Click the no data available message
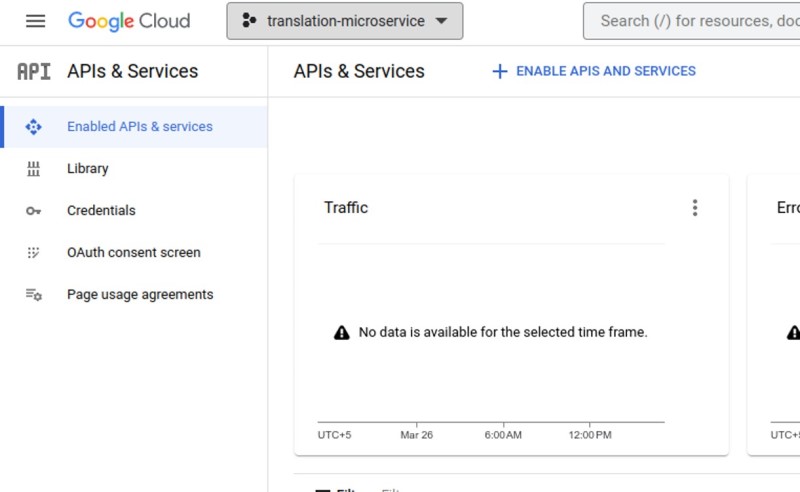Viewport: 800px width, 492px height. (503, 332)
